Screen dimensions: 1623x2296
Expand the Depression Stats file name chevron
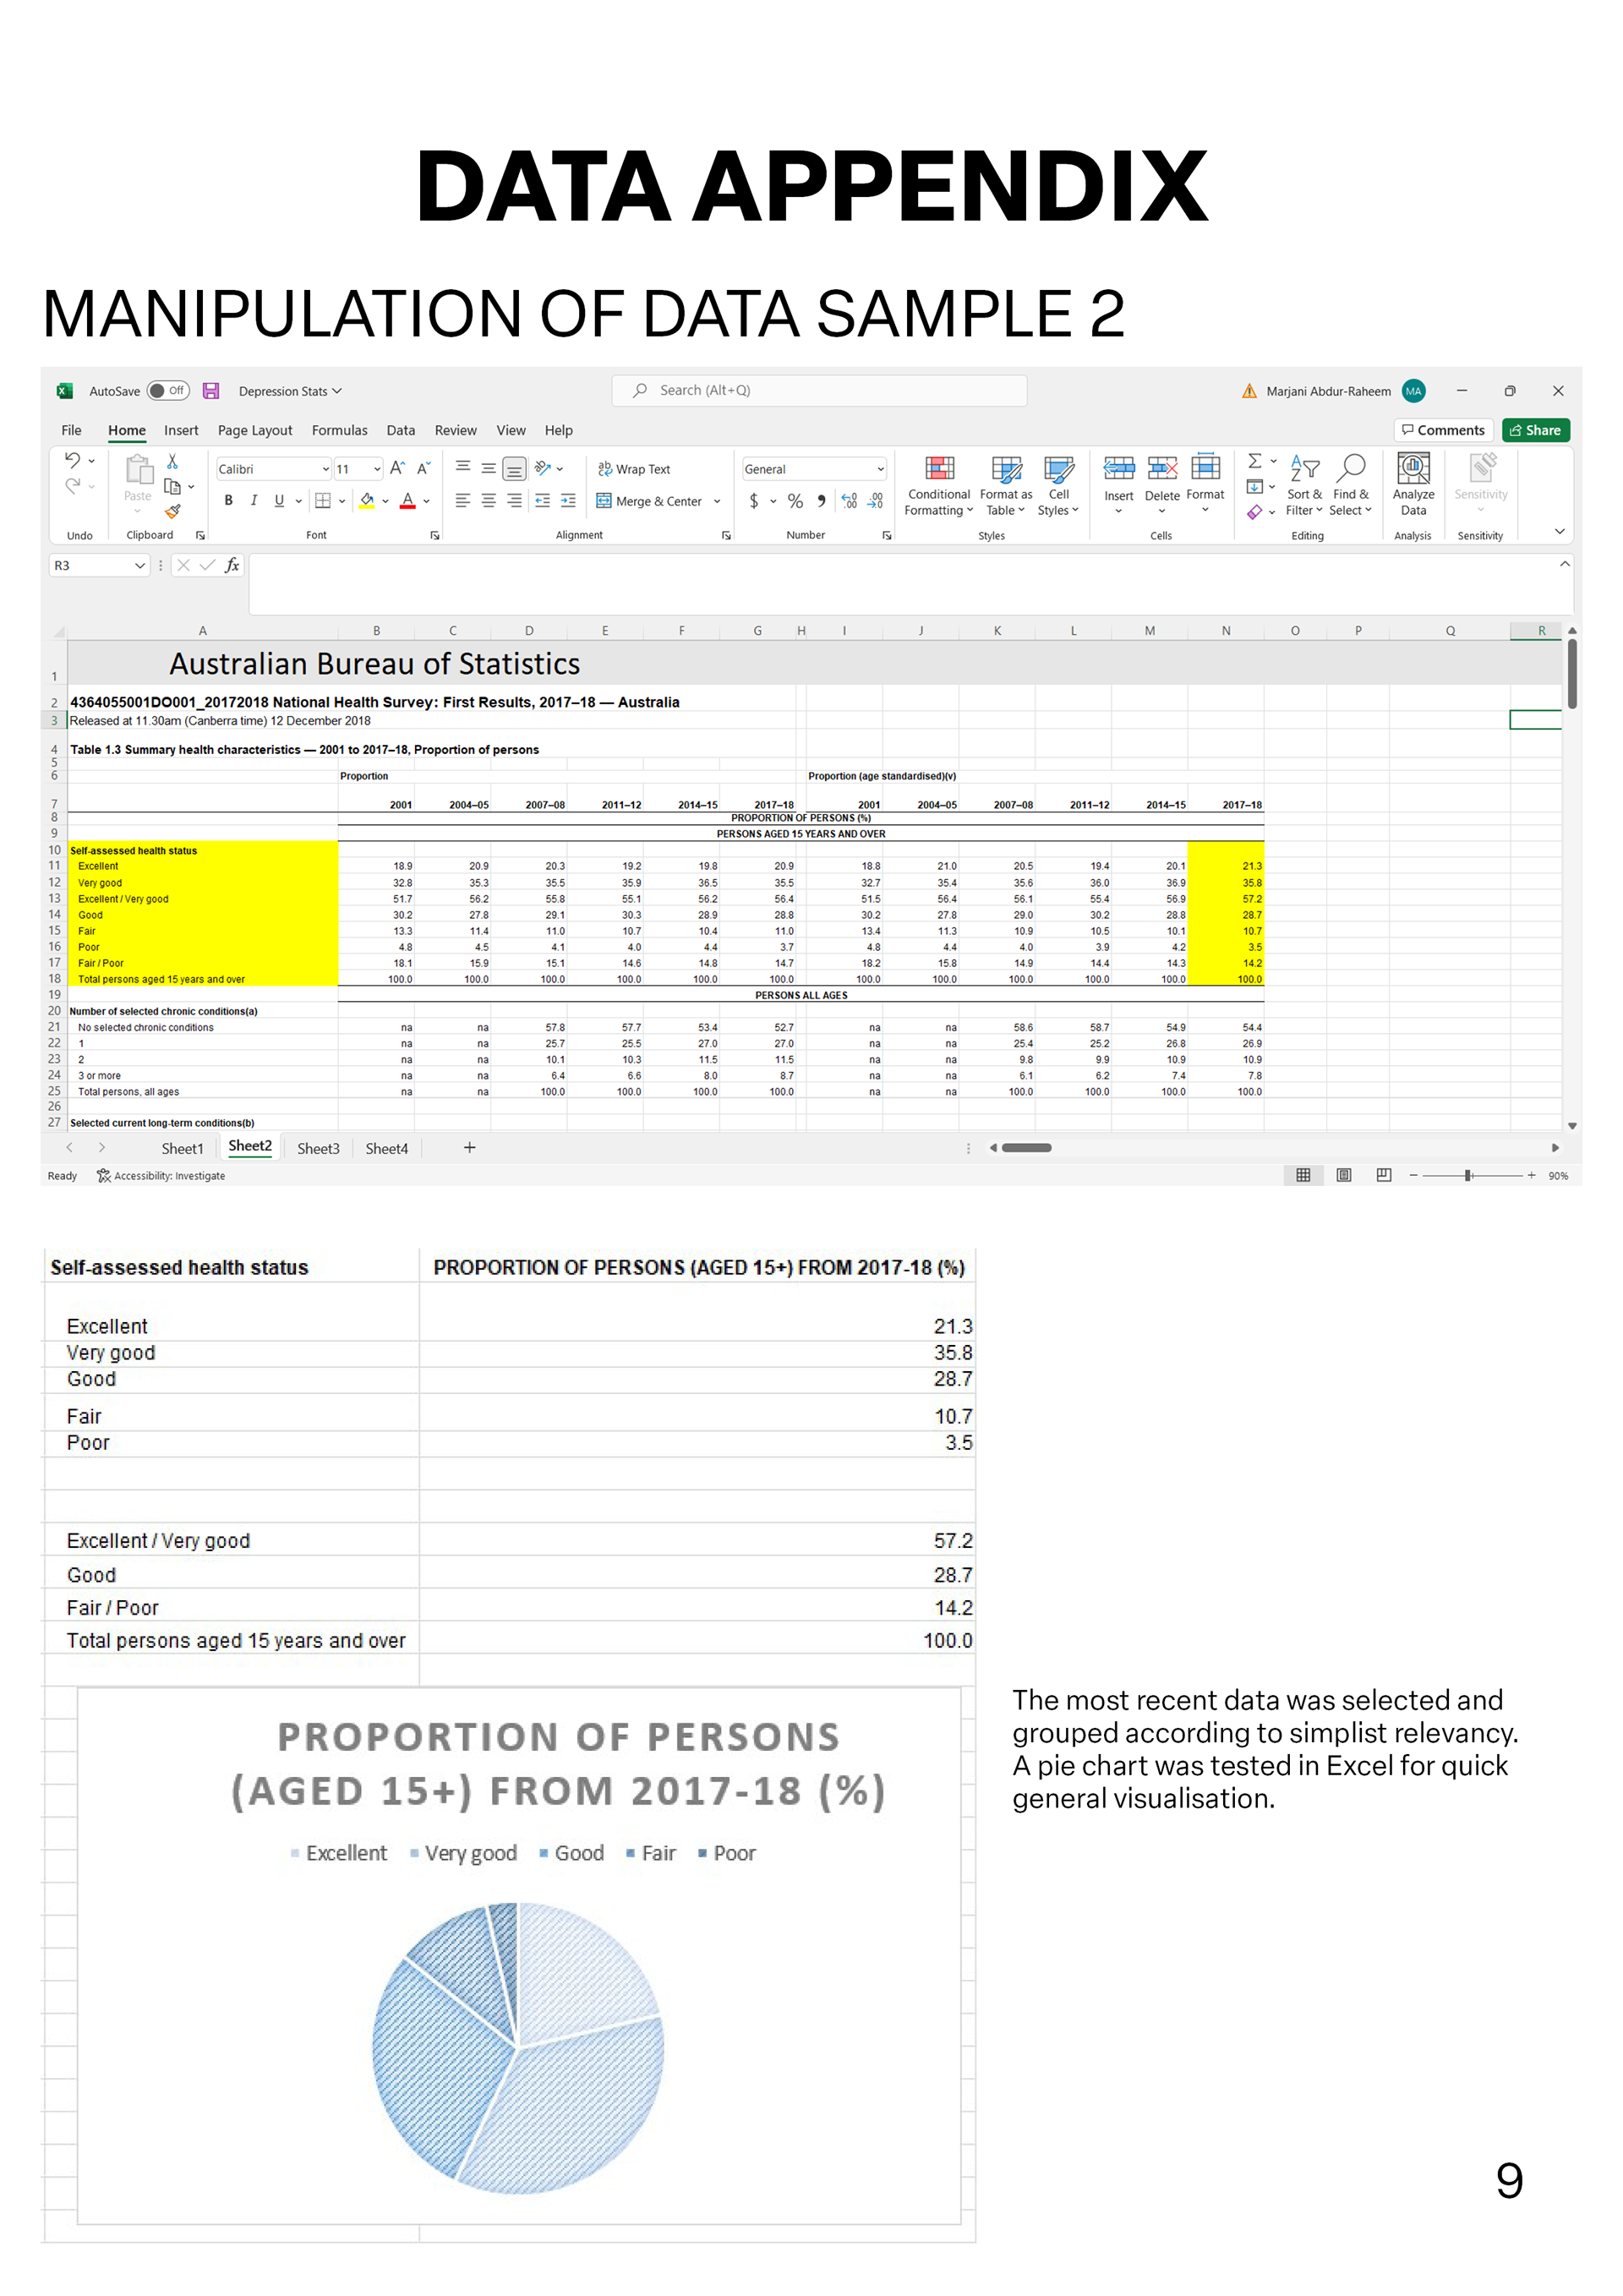337,391
